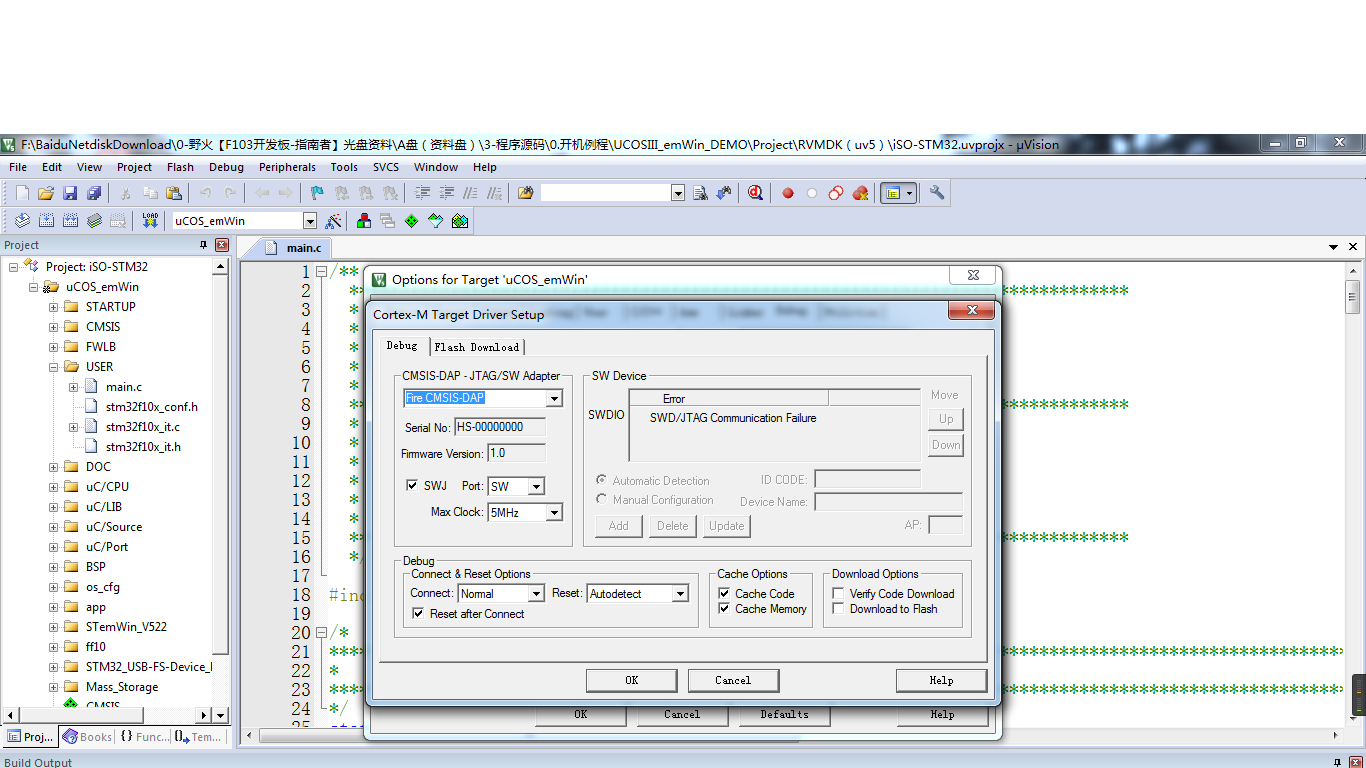Expand the STARTUP folder in project tree
Image resolution: width=1366 pixels, height=768 pixels.
coord(53,307)
